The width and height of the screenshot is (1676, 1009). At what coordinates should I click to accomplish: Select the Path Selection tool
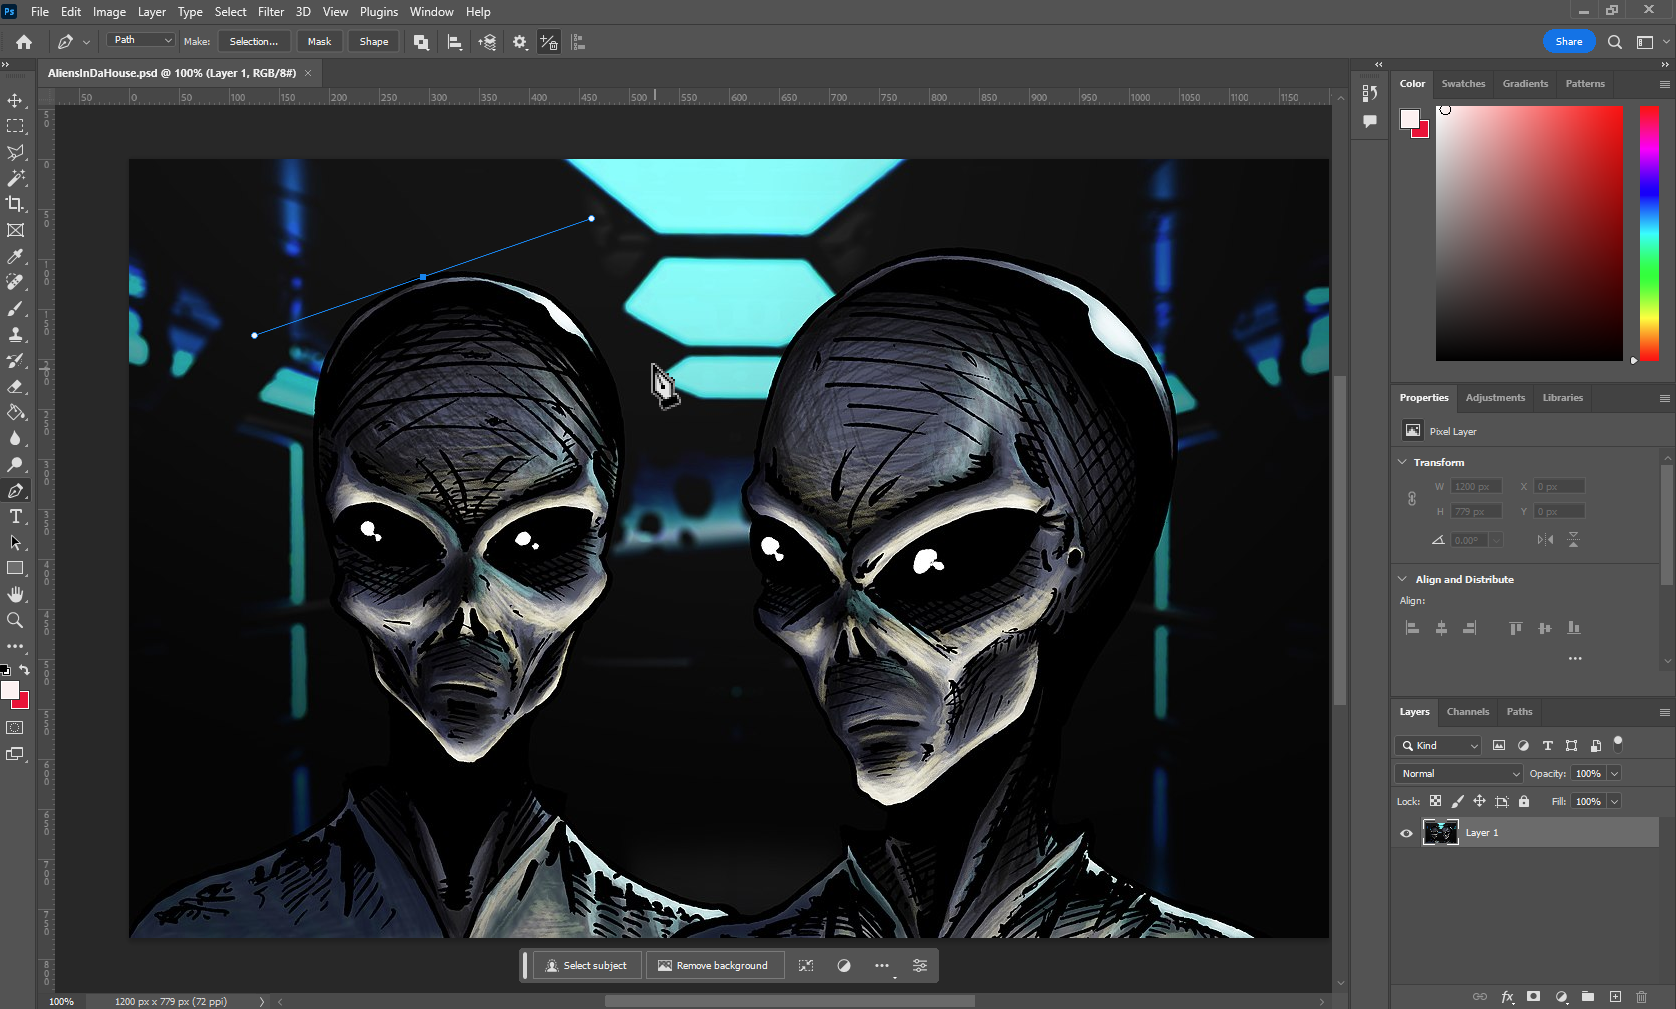15,542
